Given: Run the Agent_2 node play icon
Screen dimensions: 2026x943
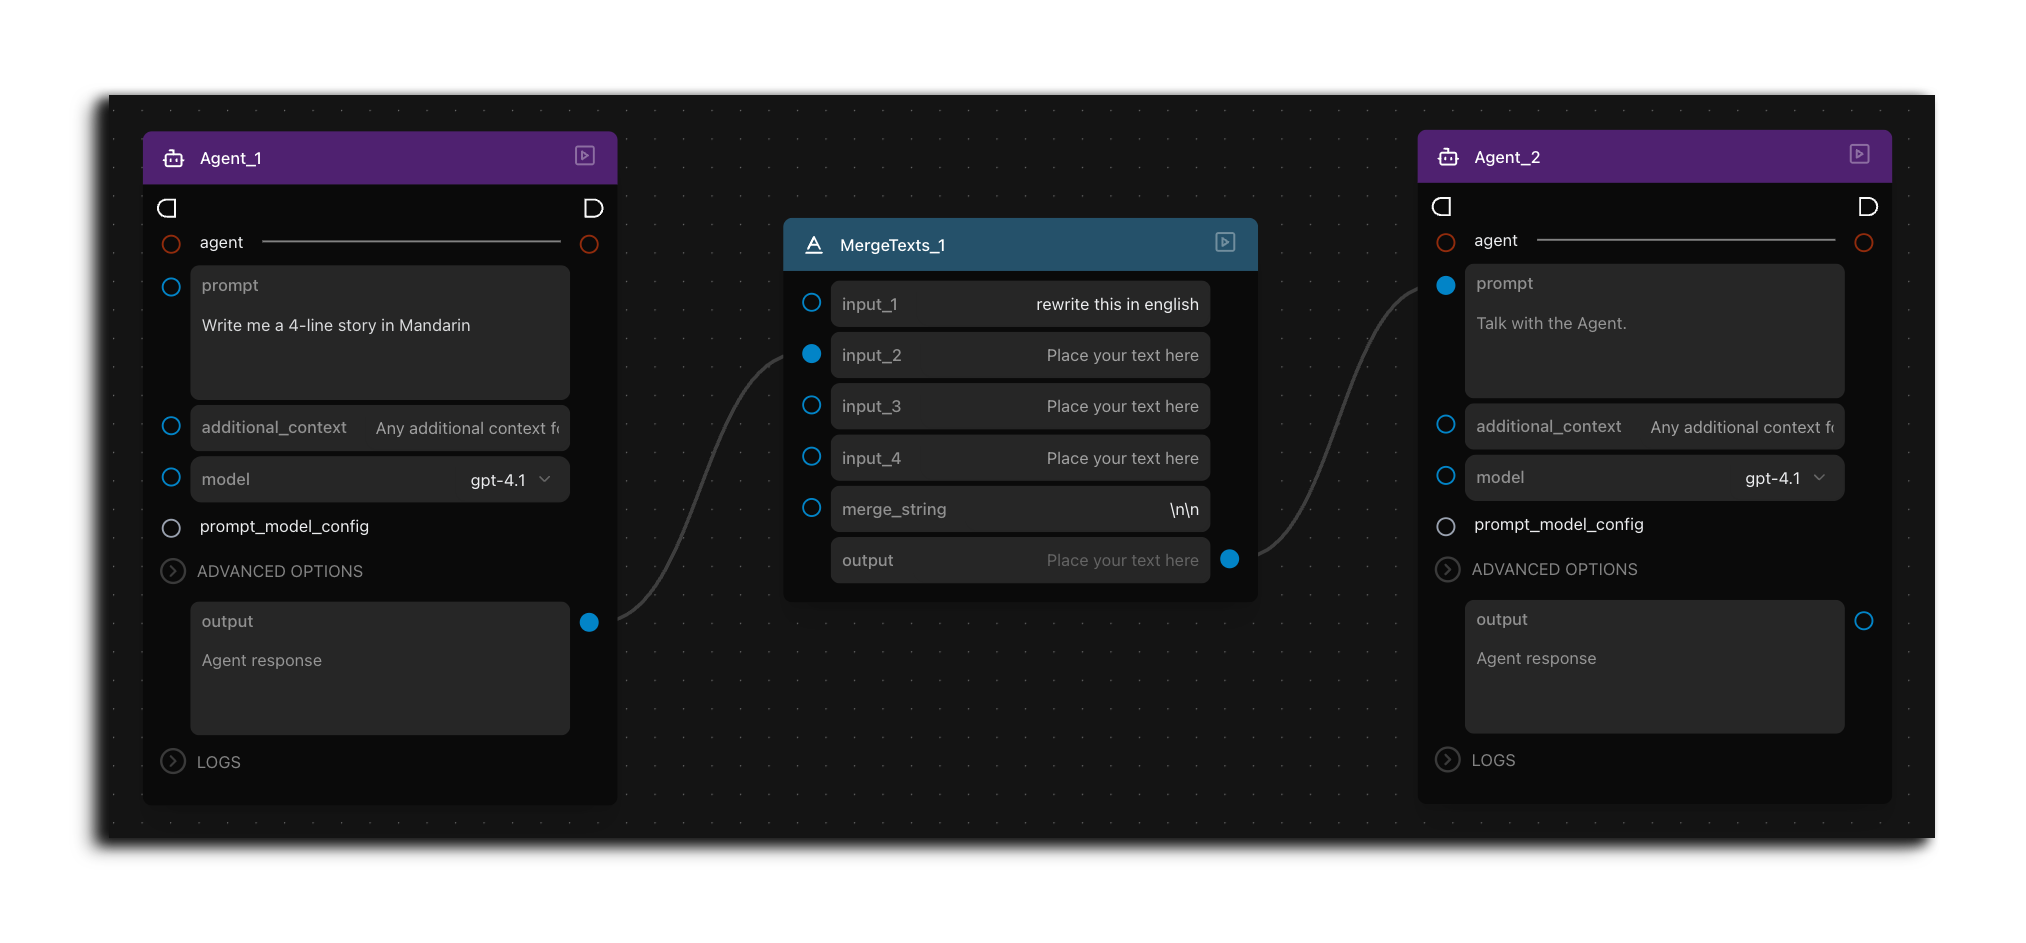Looking at the screenshot, I should pos(1860,154).
